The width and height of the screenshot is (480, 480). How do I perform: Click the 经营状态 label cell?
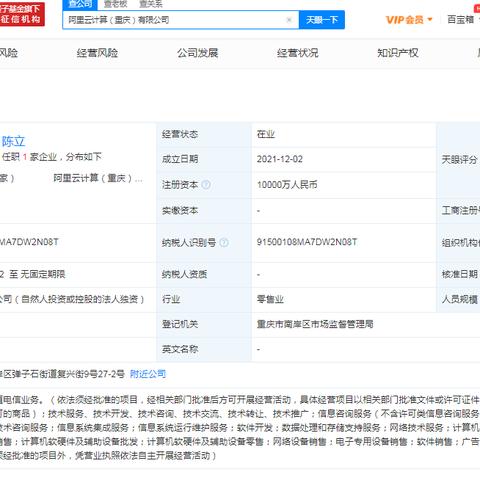click(204, 135)
